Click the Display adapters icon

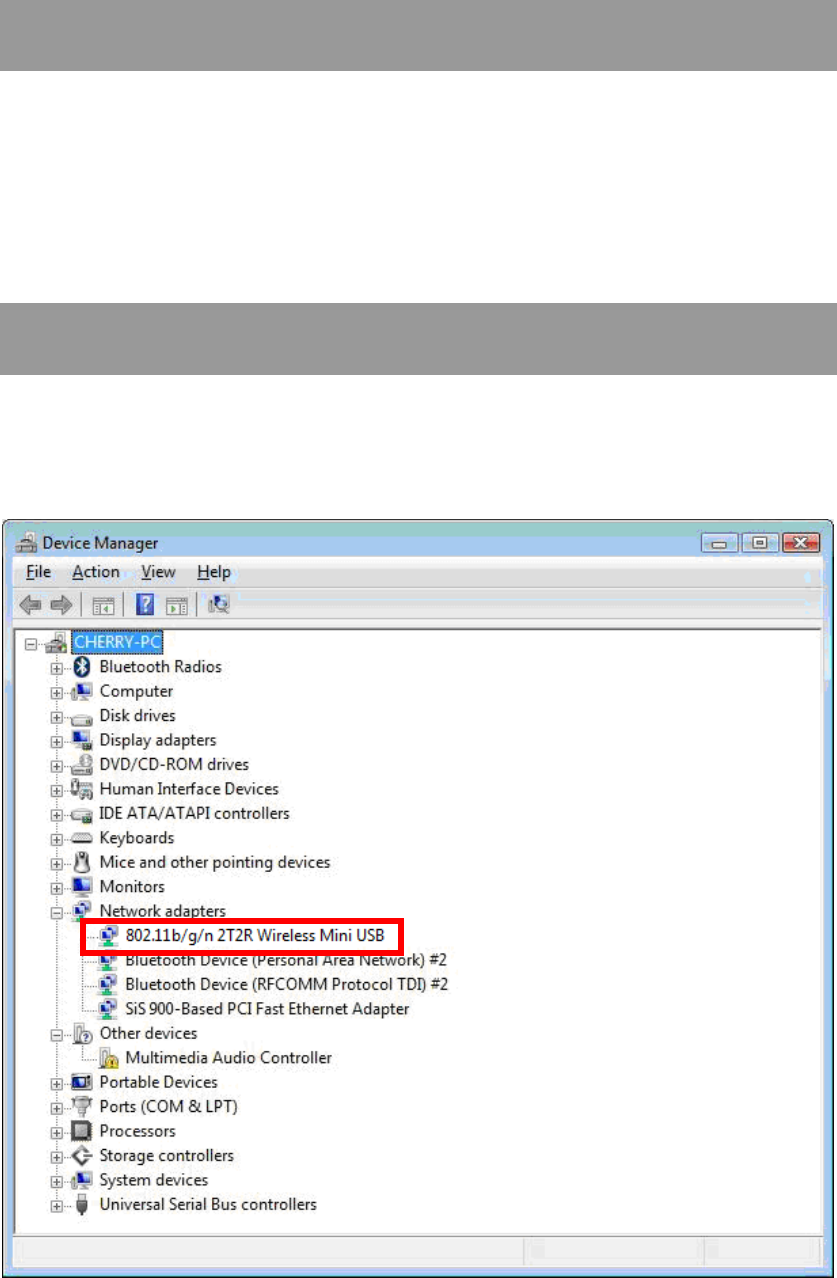[82, 740]
